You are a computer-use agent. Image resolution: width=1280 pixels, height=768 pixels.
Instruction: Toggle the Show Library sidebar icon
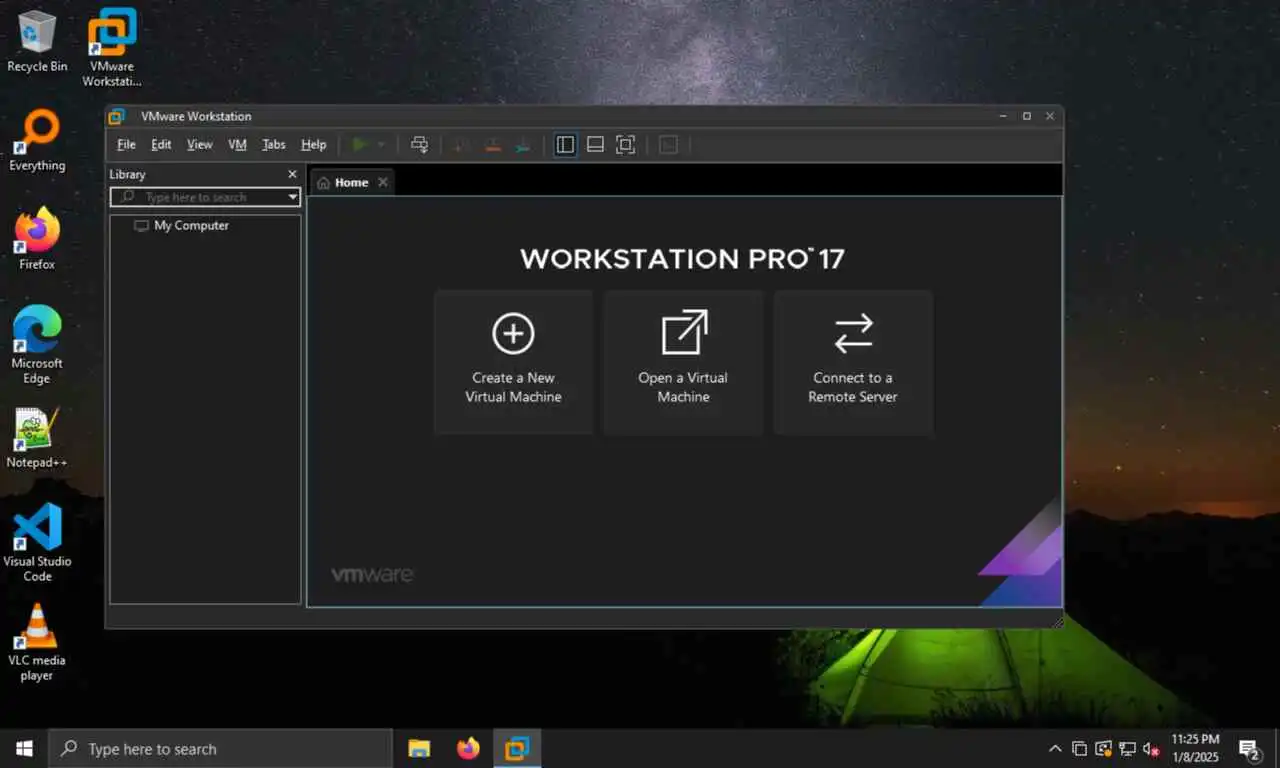(x=565, y=145)
